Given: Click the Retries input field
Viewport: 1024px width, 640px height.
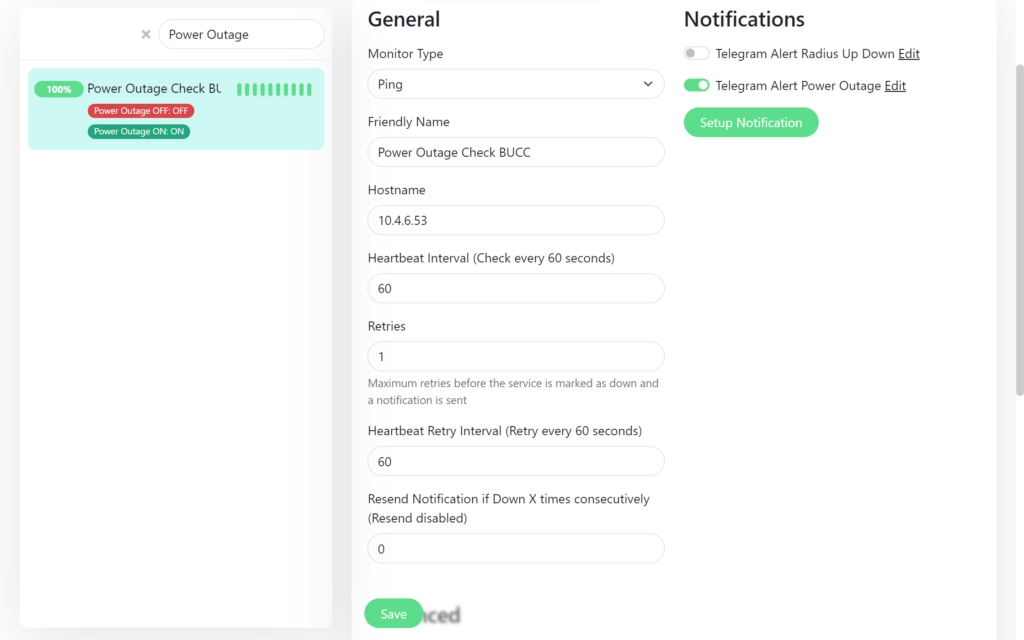Looking at the screenshot, I should (515, 356).
